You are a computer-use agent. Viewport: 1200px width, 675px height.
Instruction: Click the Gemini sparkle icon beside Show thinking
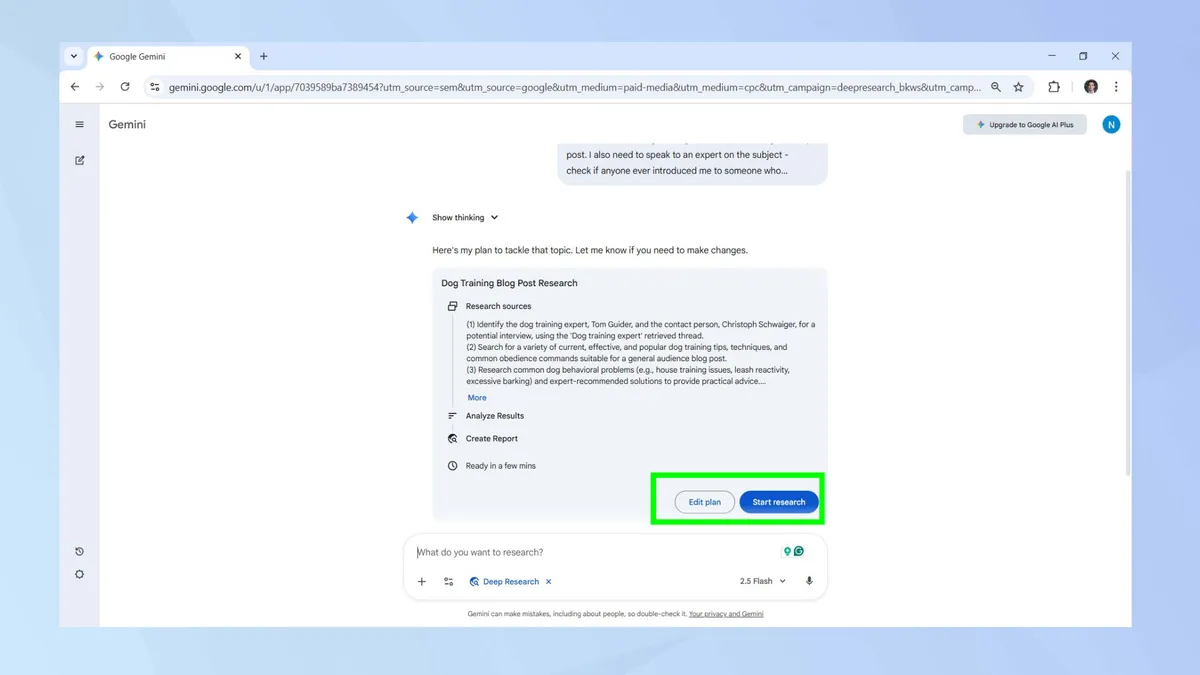412,217
